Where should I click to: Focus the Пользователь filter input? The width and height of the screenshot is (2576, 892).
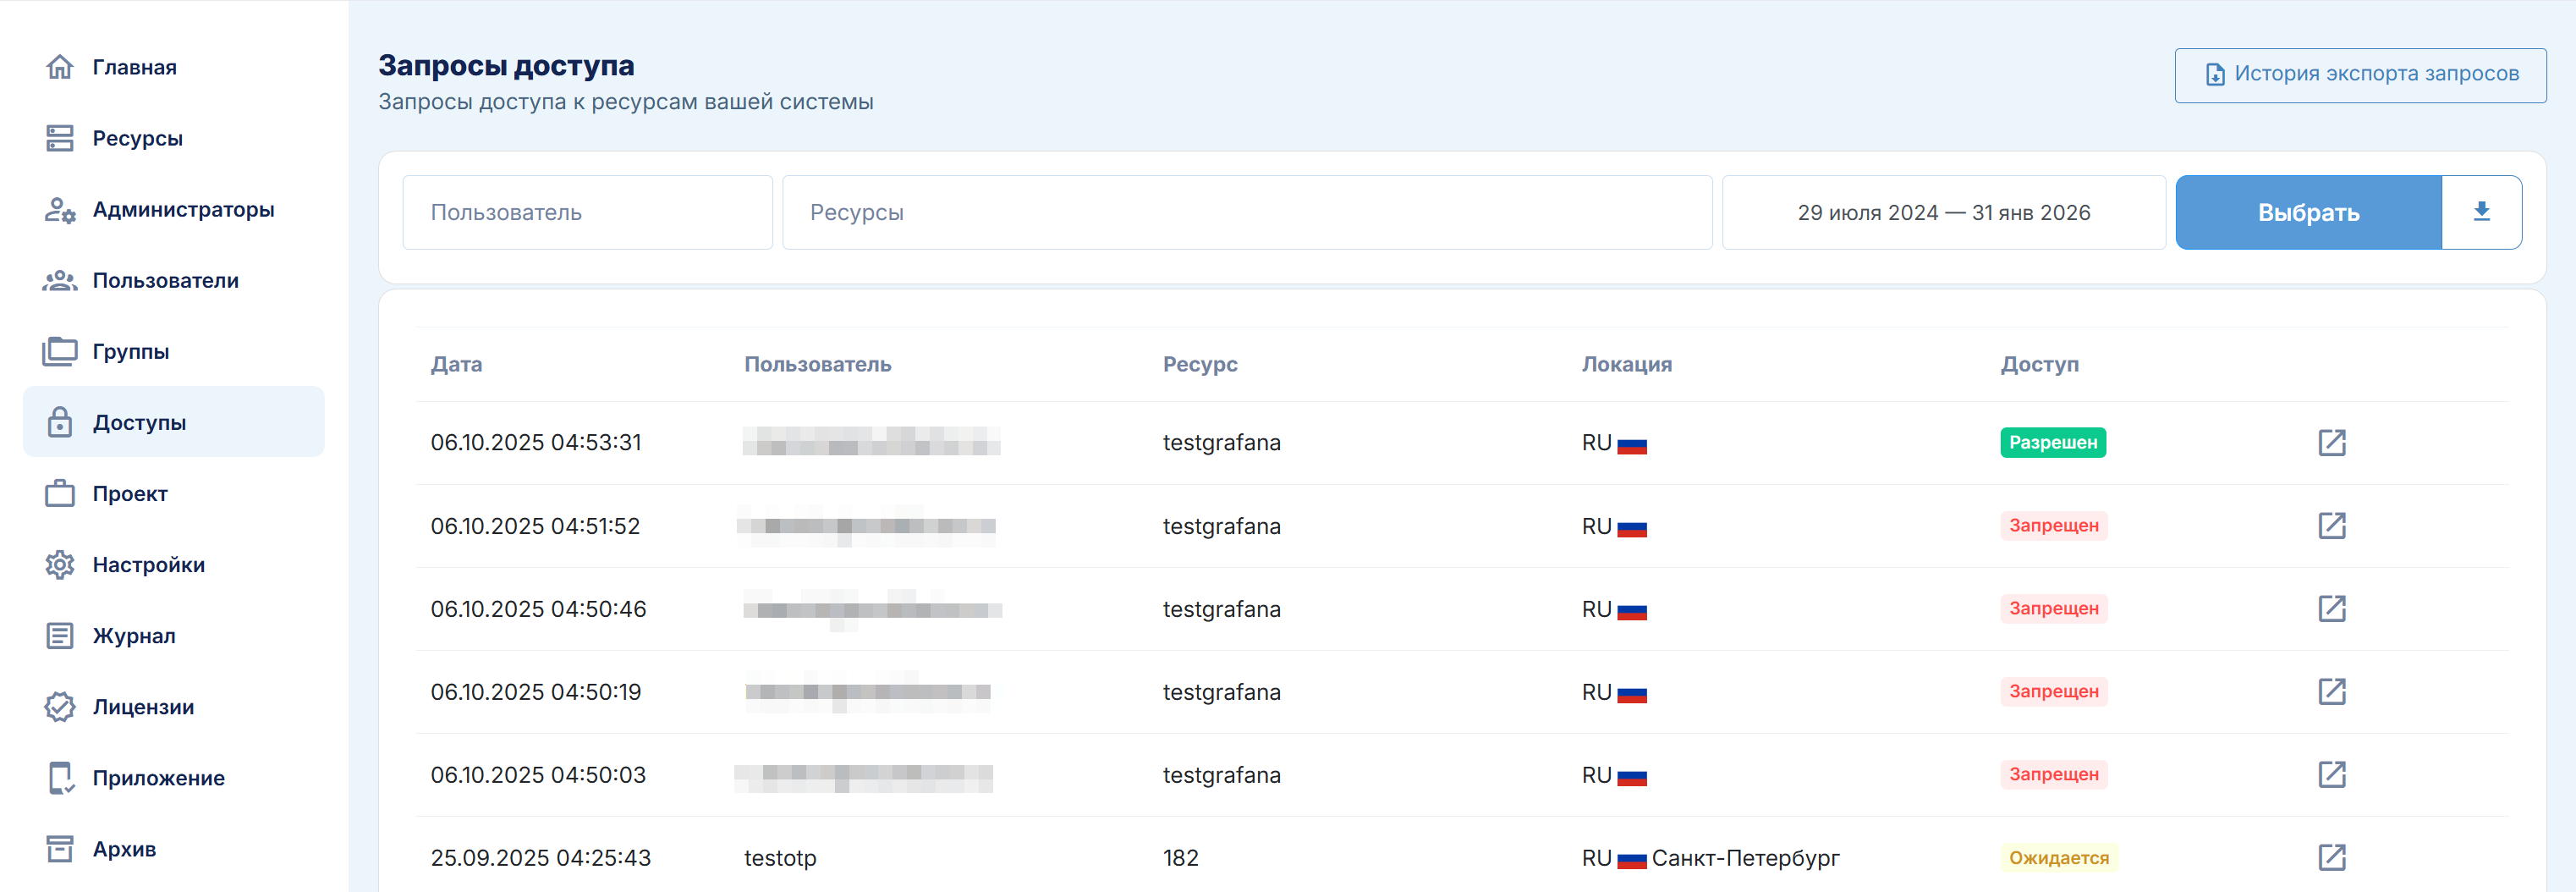pyautogui.click(x=587, y=213)
